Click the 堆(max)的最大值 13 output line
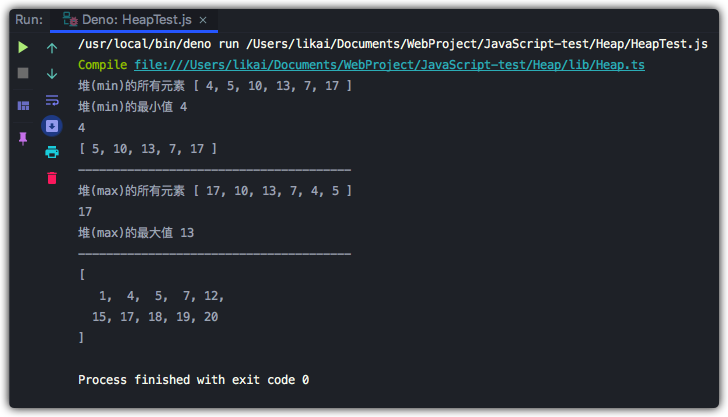This screenshot has width=728, height=417. (136, 233)
